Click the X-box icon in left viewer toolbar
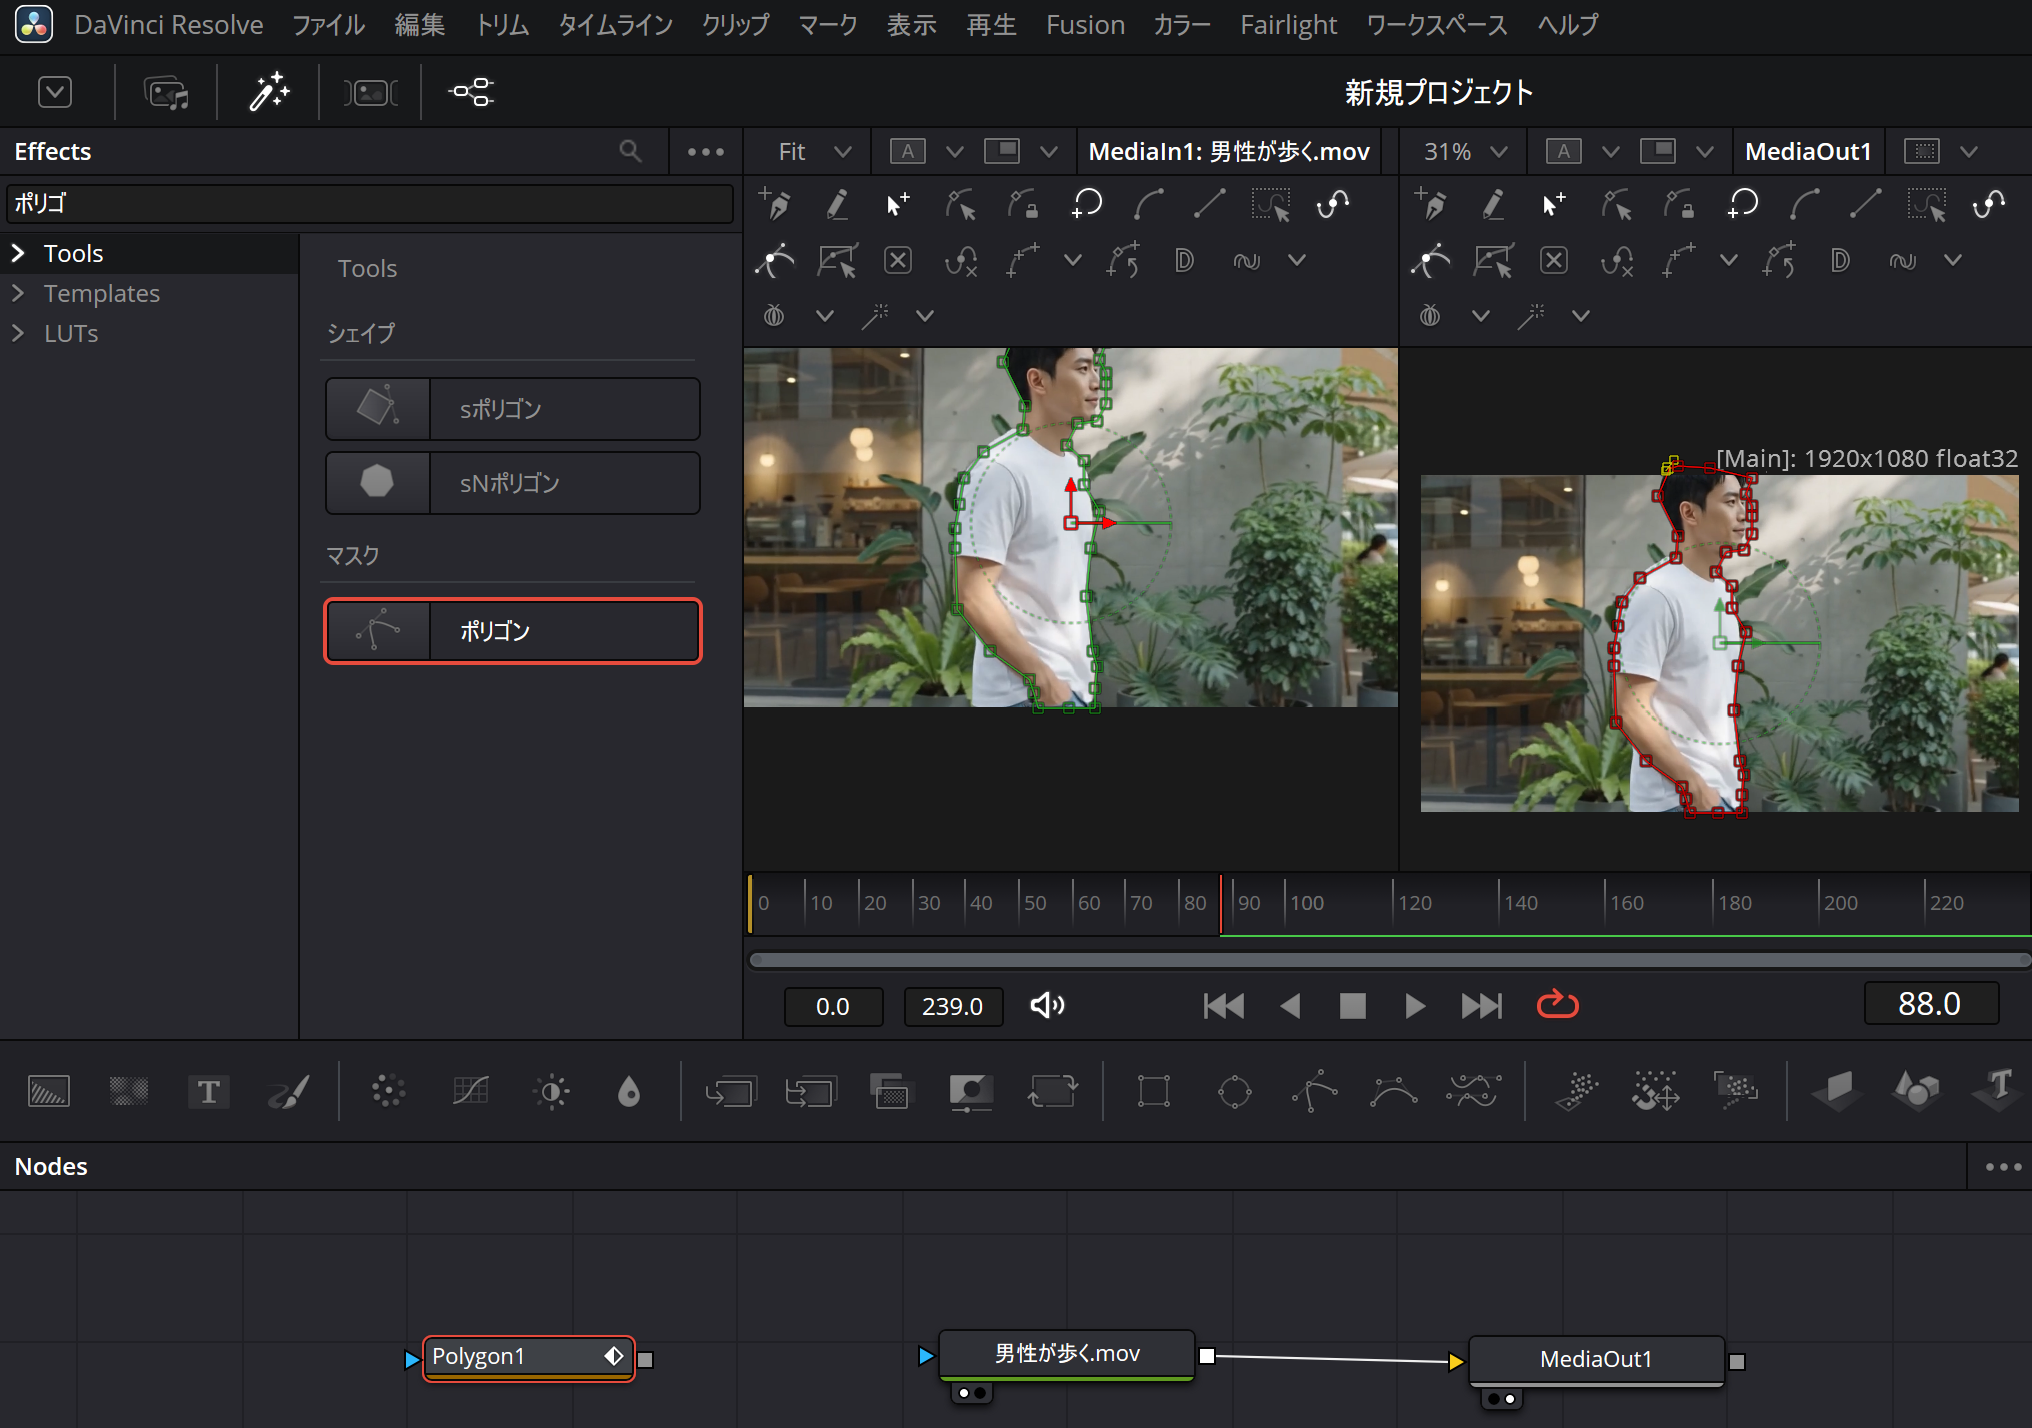The width and height of the screenshot is (2032, 1428). coord(898,261)
